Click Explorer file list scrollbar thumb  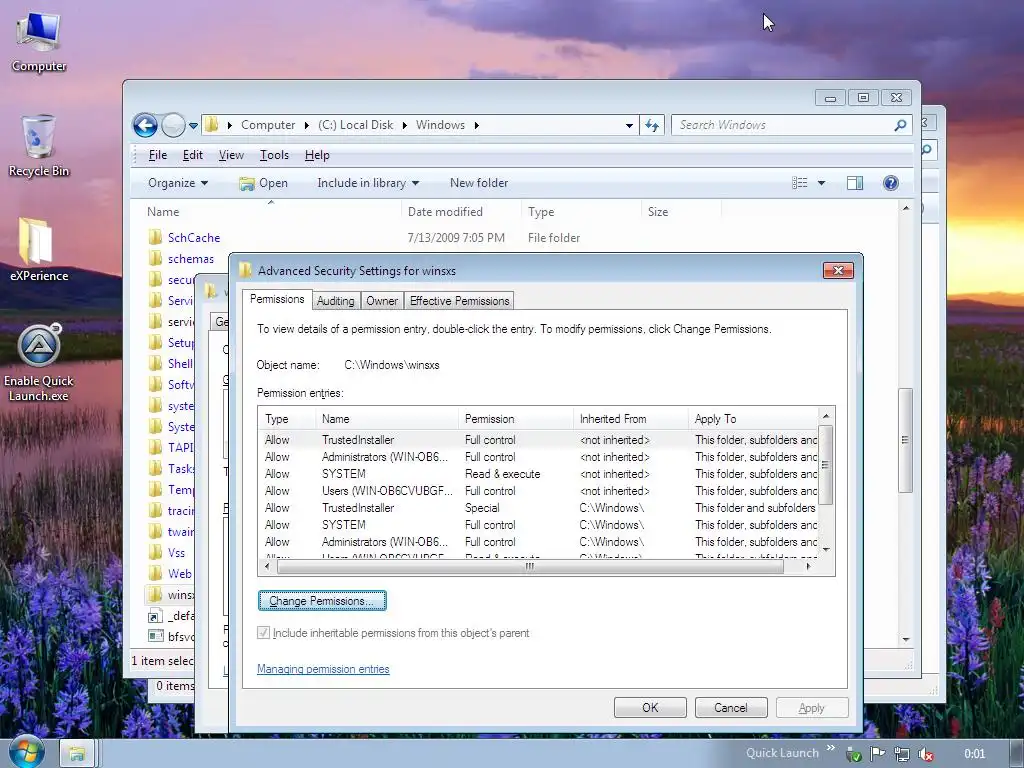[905, 440]
